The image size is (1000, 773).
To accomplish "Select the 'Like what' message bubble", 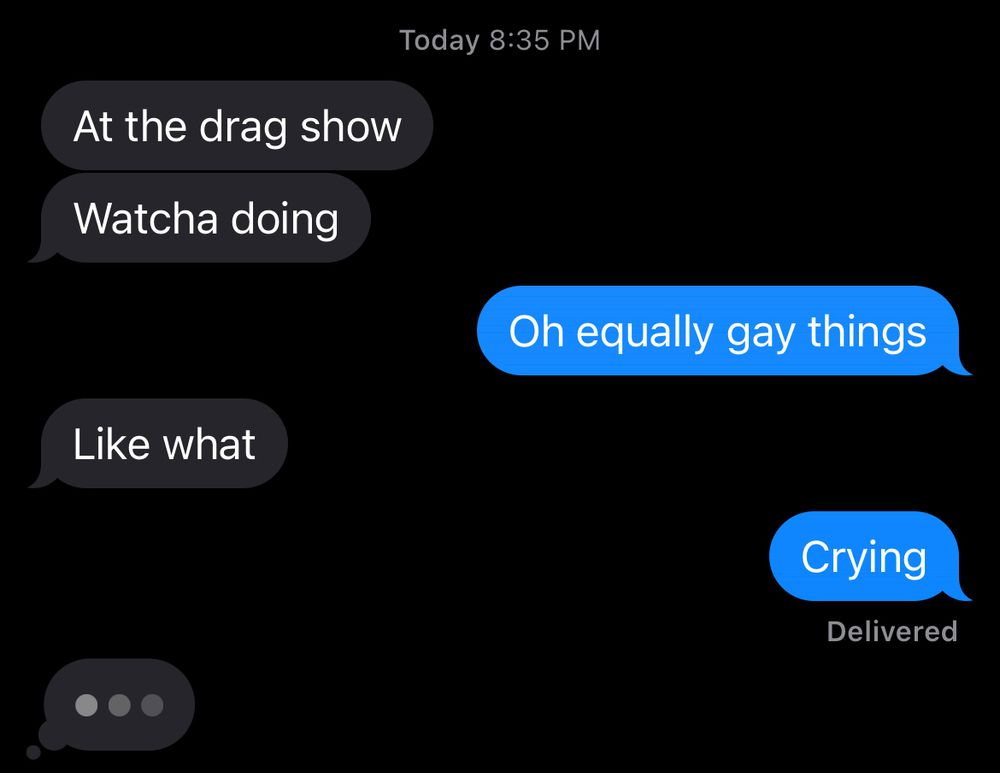I will coord(164,444).
